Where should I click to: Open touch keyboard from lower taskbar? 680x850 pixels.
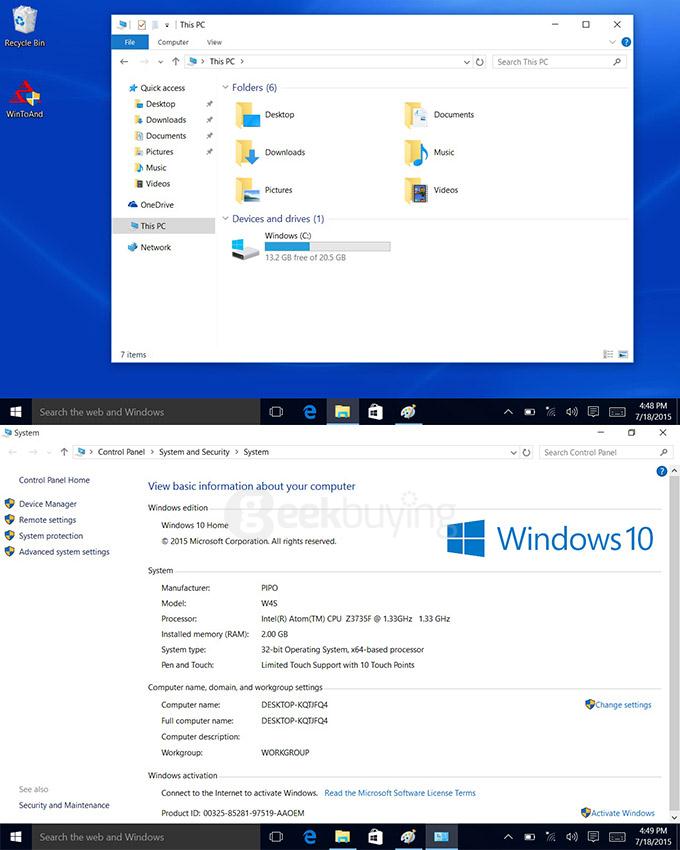[617, 837]
